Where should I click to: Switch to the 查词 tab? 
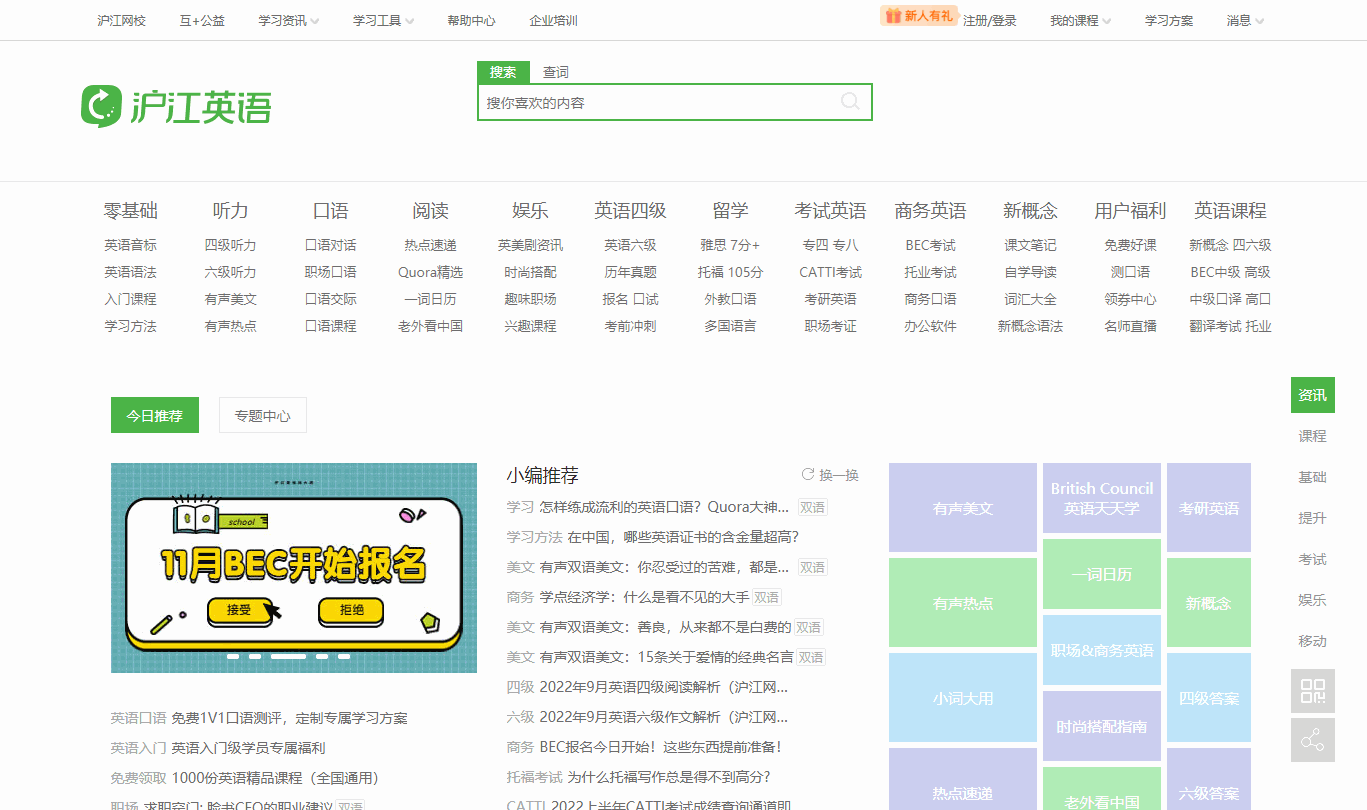pos(556,72)
